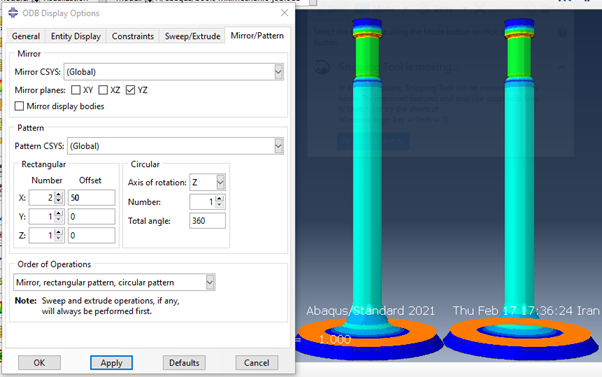Click the Total angle input field

coord(207,221)
